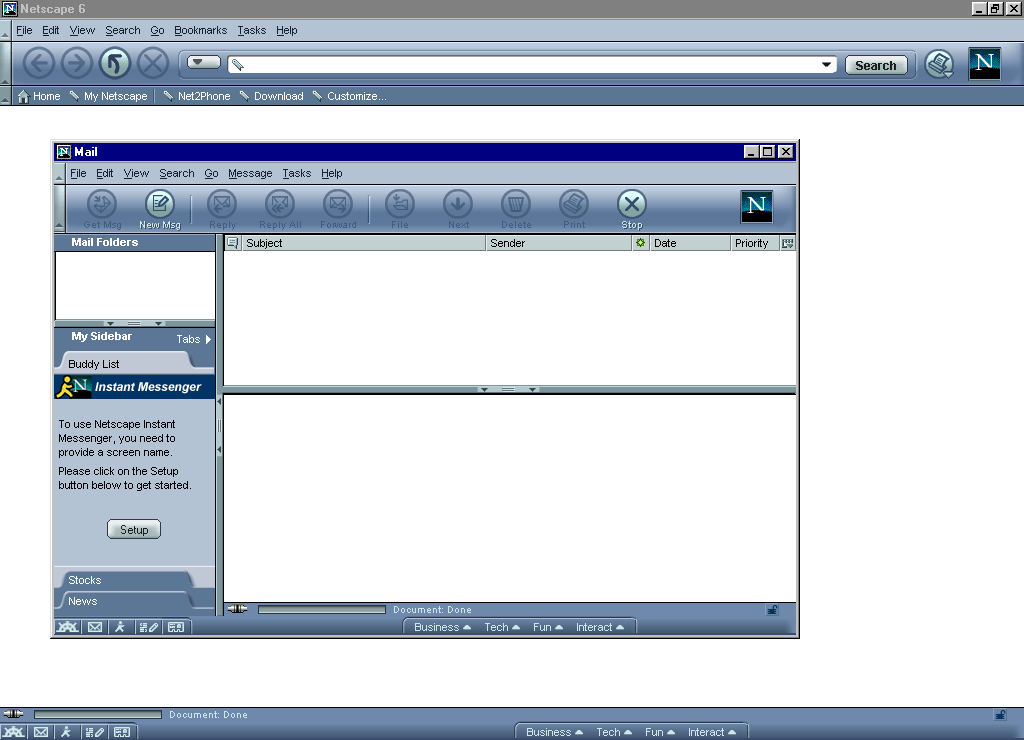Expand Tech menu in Mail window taskbar
The image size is (1024, 740).
point(502,627)
